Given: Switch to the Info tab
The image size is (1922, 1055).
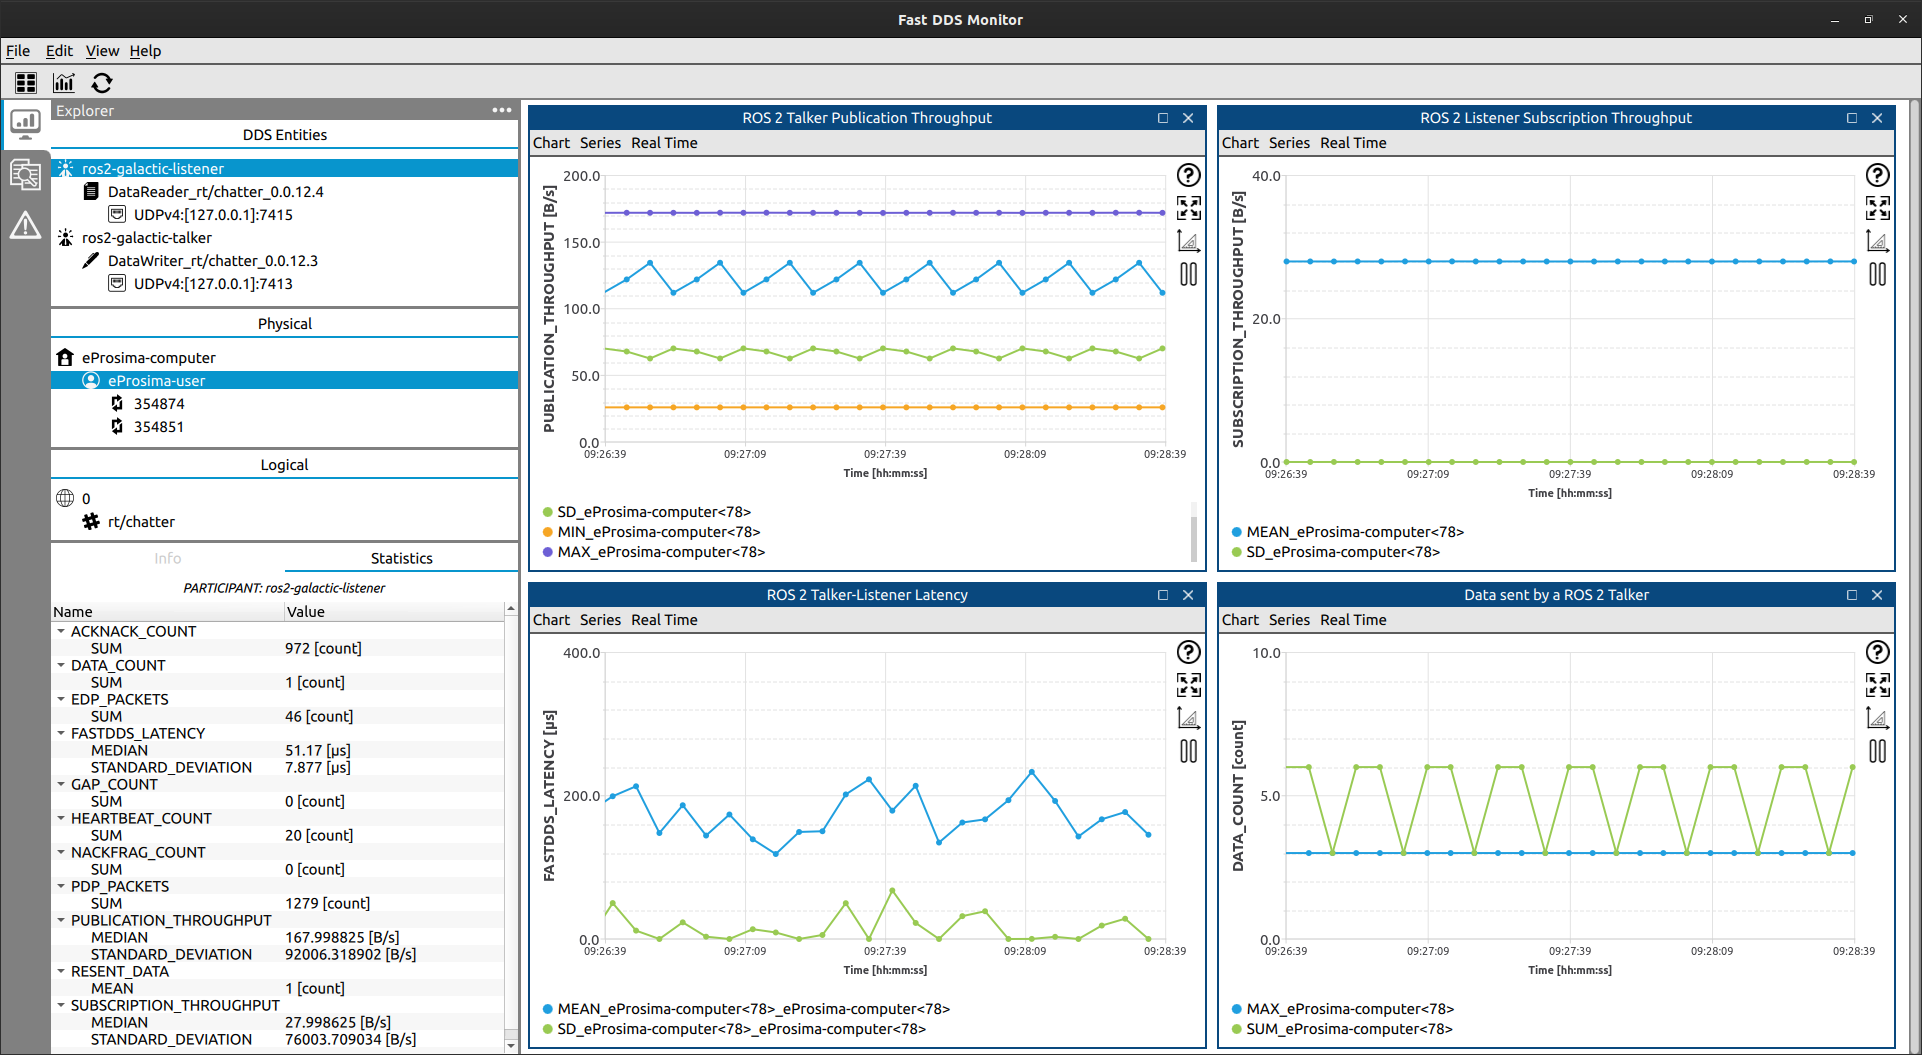Looking at the screenshot, I should tap(168, 558).
